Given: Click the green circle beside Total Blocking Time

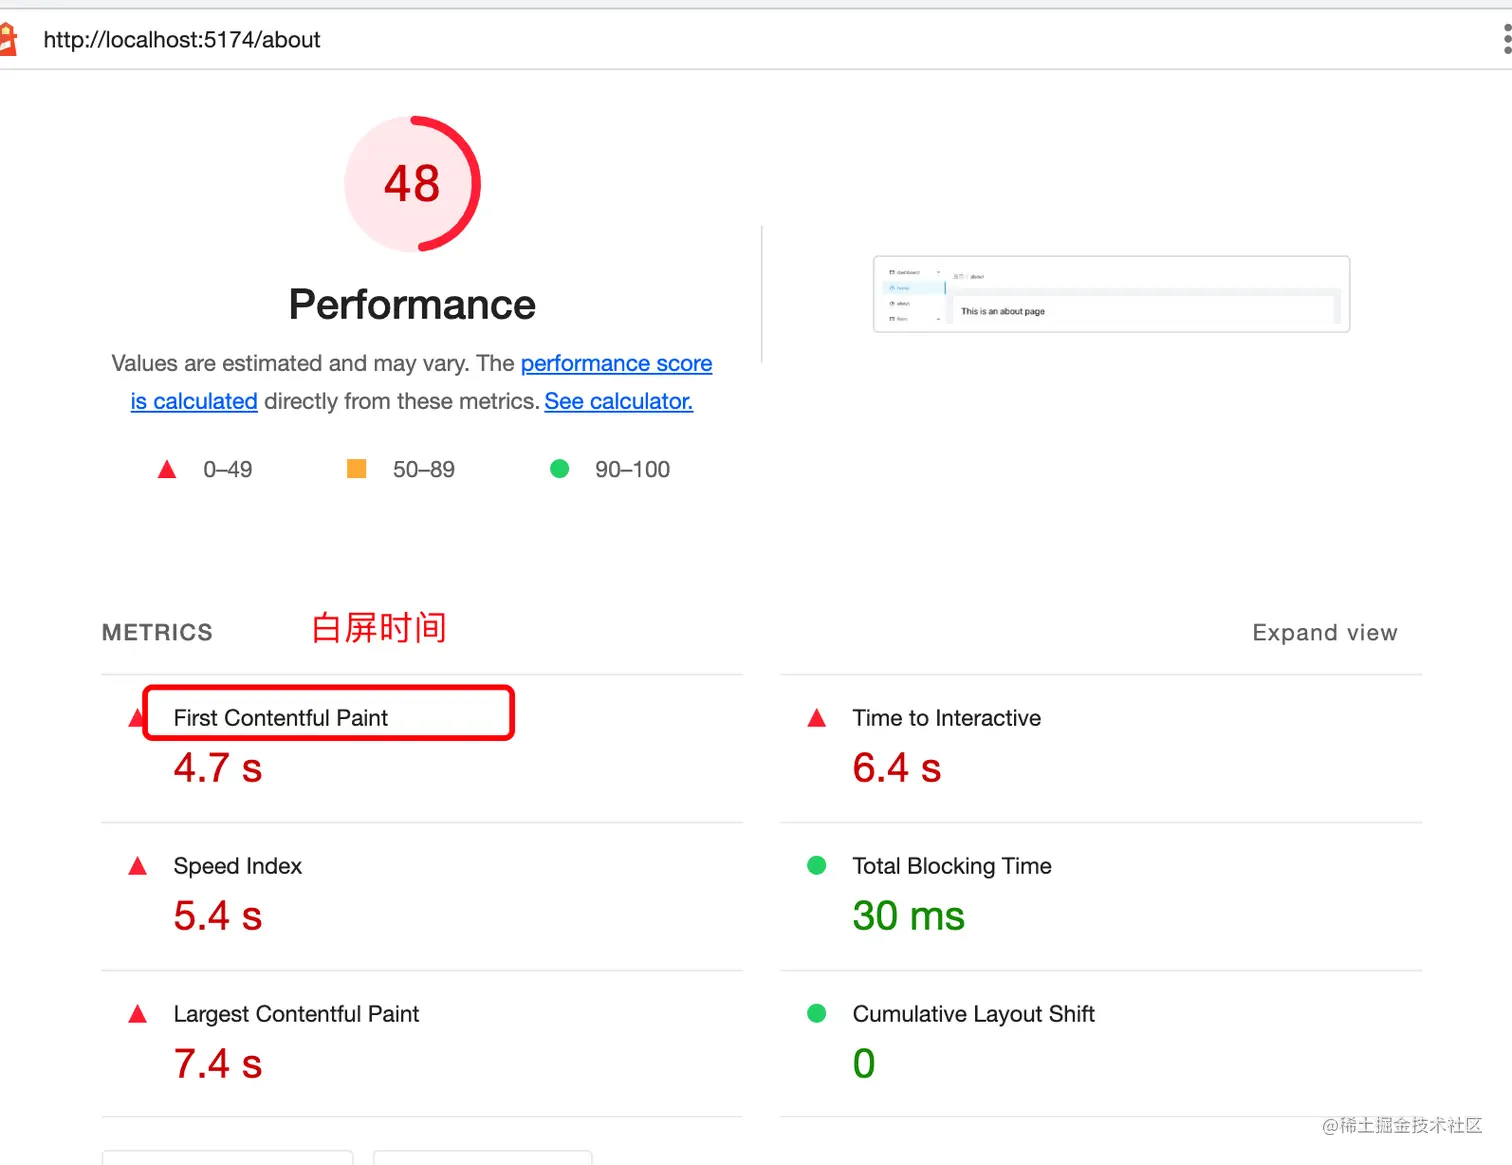Looking at the screenshot, I should coord(817,865).
